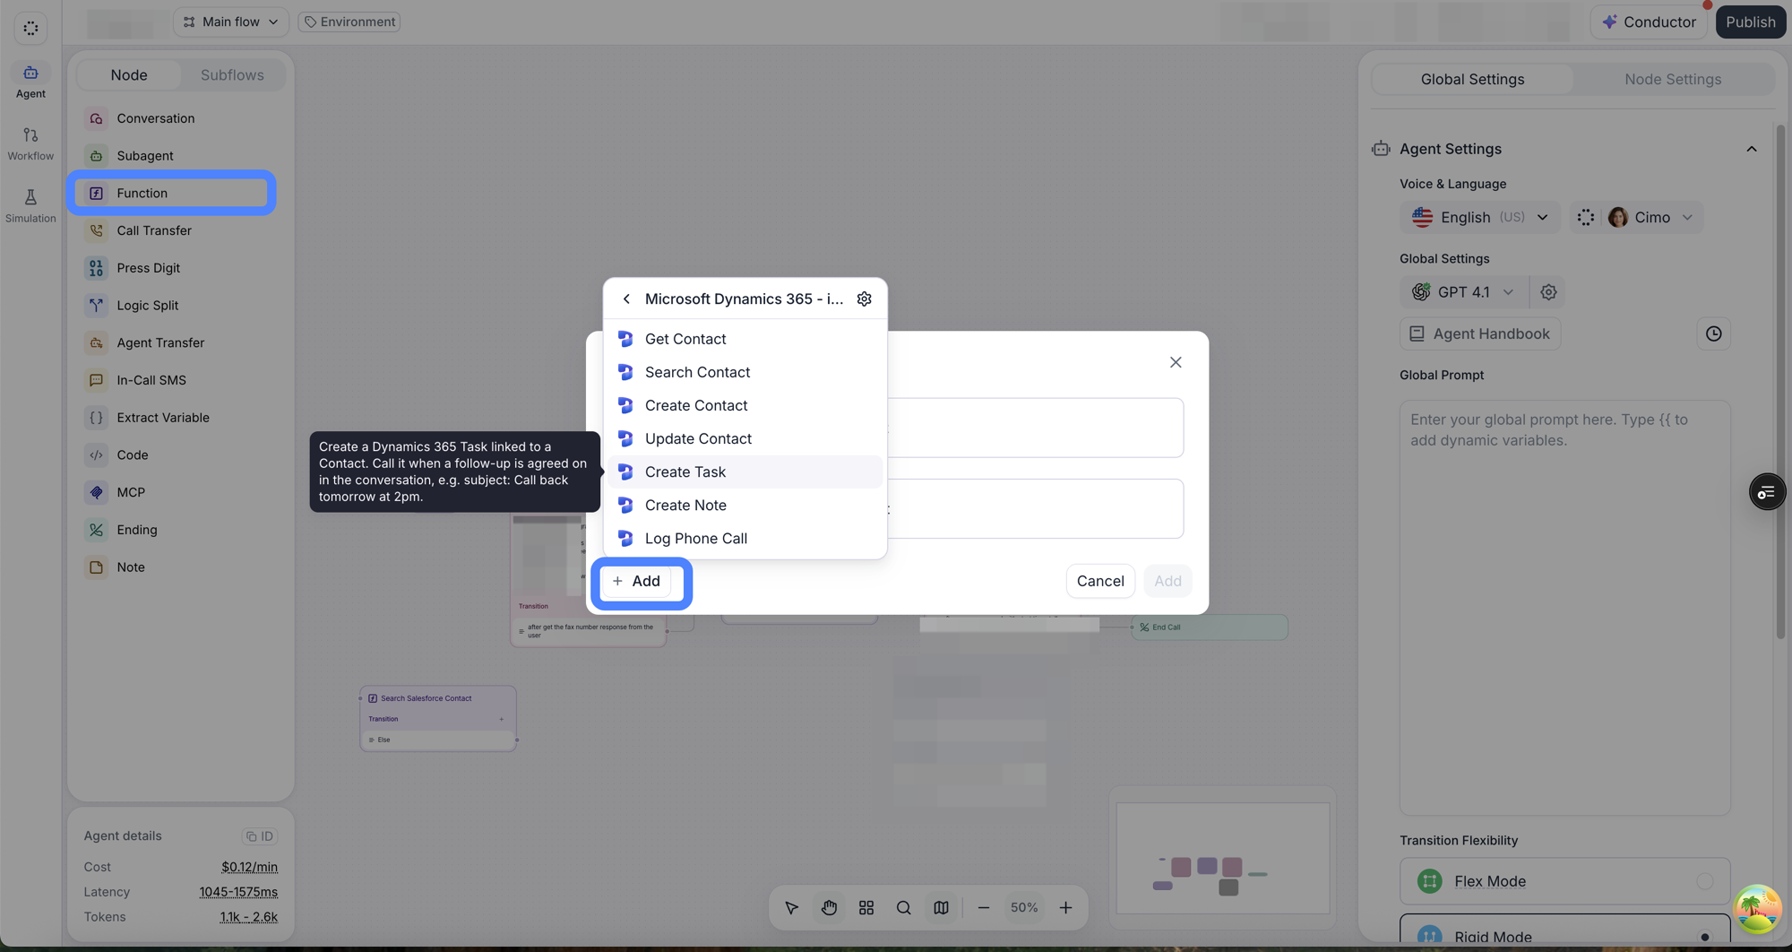Screen dimensions: 1792x952
Task: Open the Main flow dropdown
Action: pyautogui.click(x=231, y=22)
